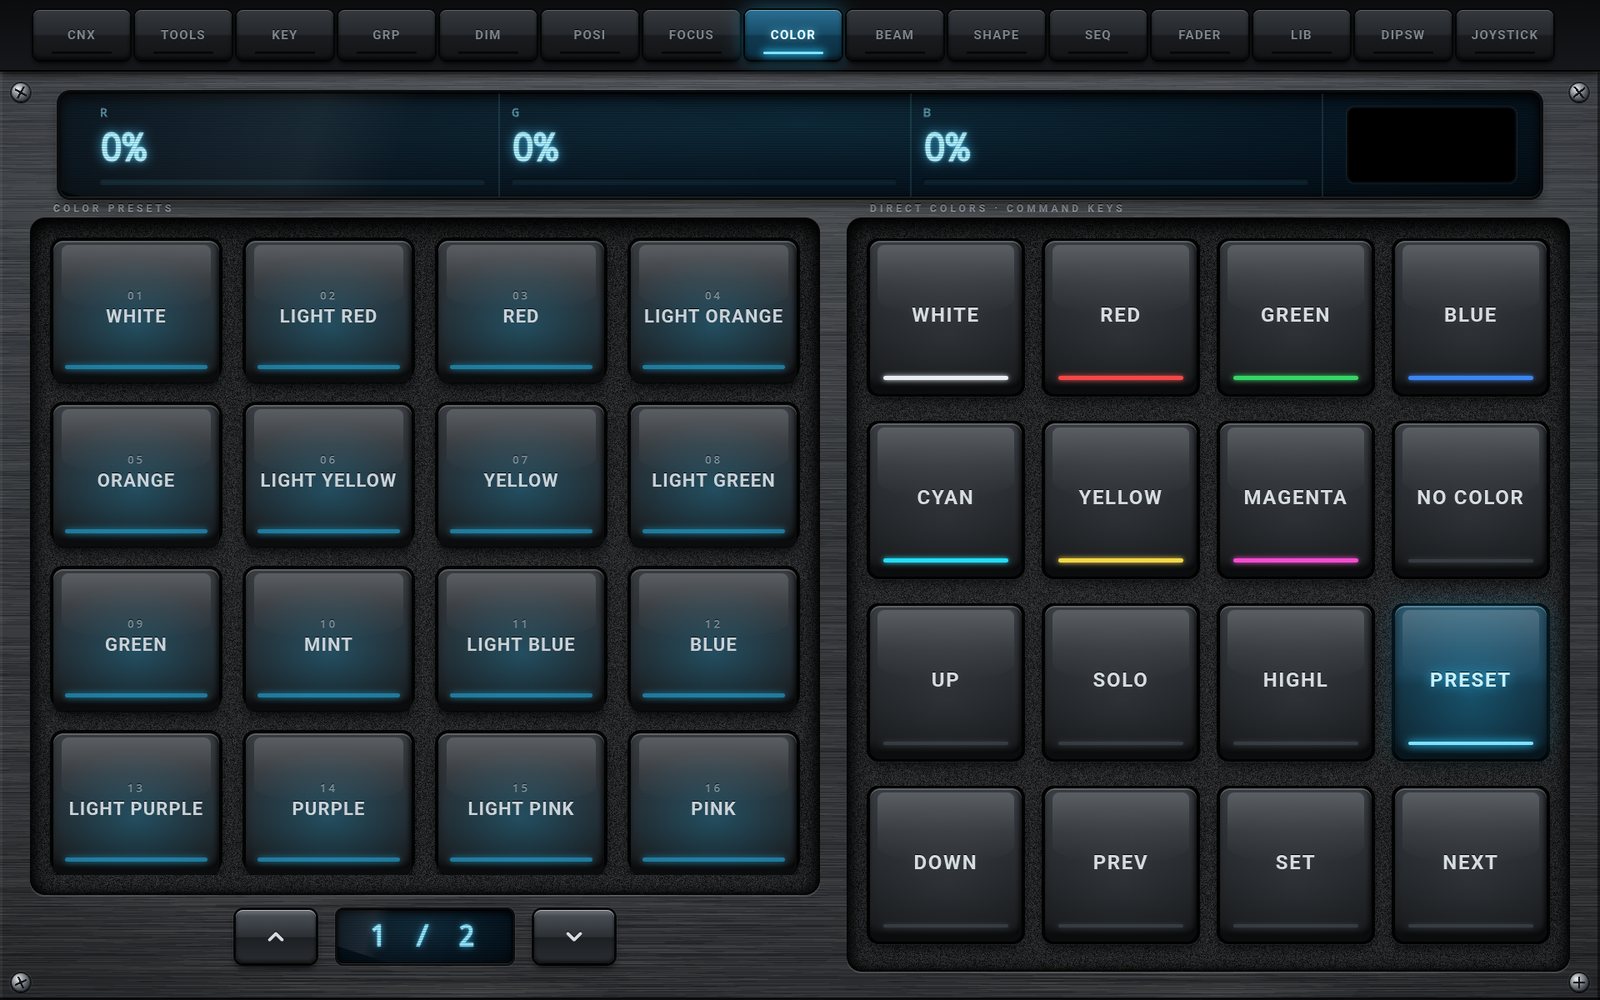Select preset 11 LIGHT BLUE

point(521,639)
